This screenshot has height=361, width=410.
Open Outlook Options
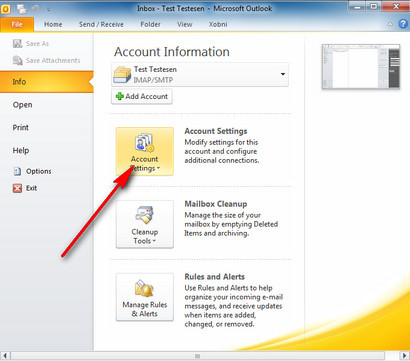(32, 171)
